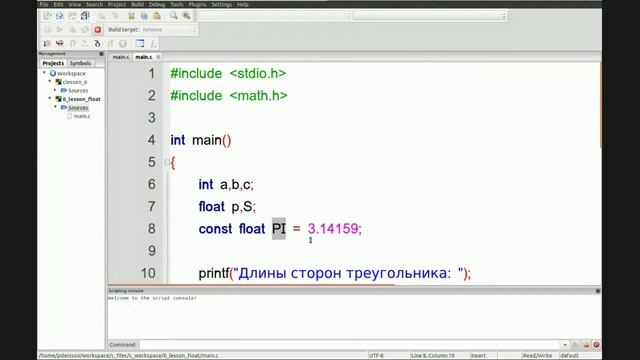Click the 'Line 8, Column 19' status entry
This screenshot has height=360, width=640.
[433, 356]
